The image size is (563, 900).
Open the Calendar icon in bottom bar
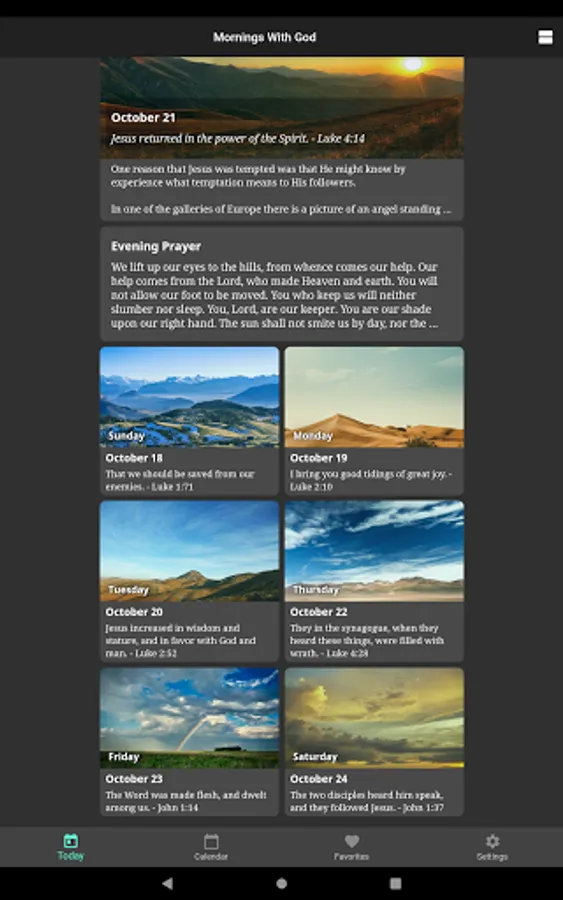pos(211,841)
